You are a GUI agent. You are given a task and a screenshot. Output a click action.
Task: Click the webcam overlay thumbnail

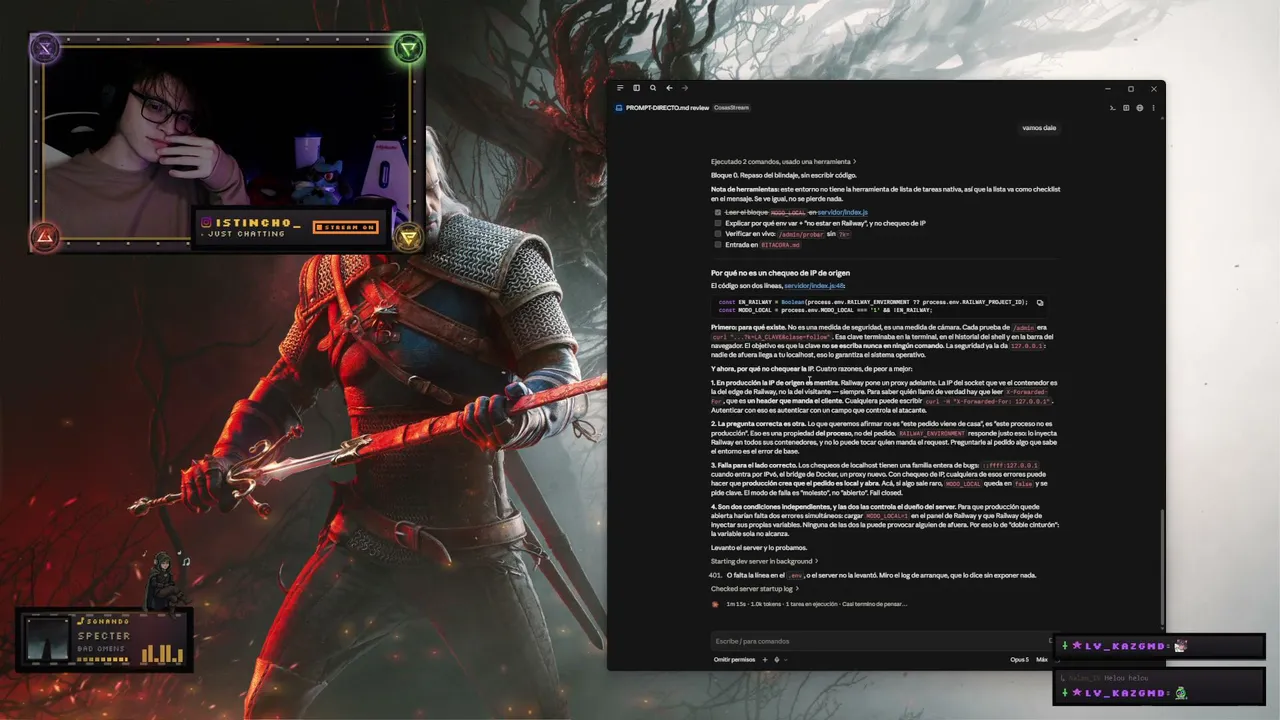228,142
